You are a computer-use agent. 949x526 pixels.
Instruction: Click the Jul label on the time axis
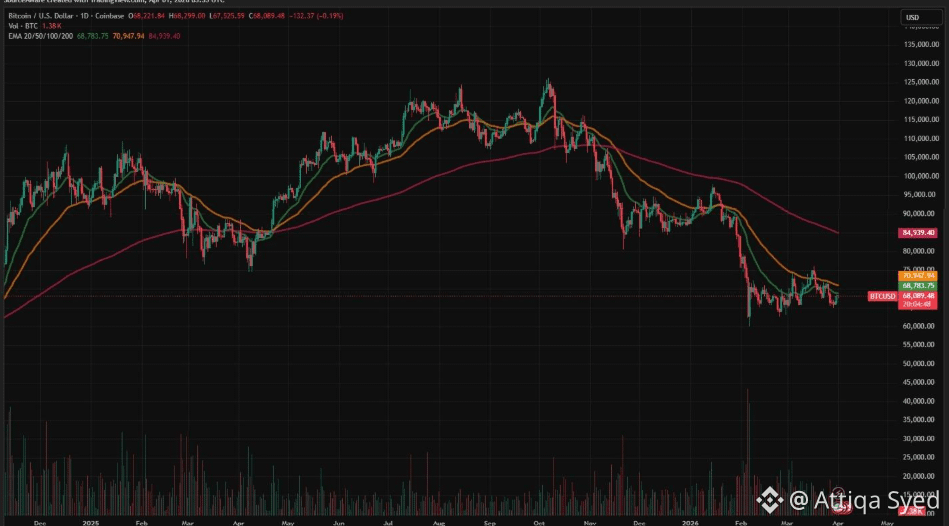pos(387,522)
